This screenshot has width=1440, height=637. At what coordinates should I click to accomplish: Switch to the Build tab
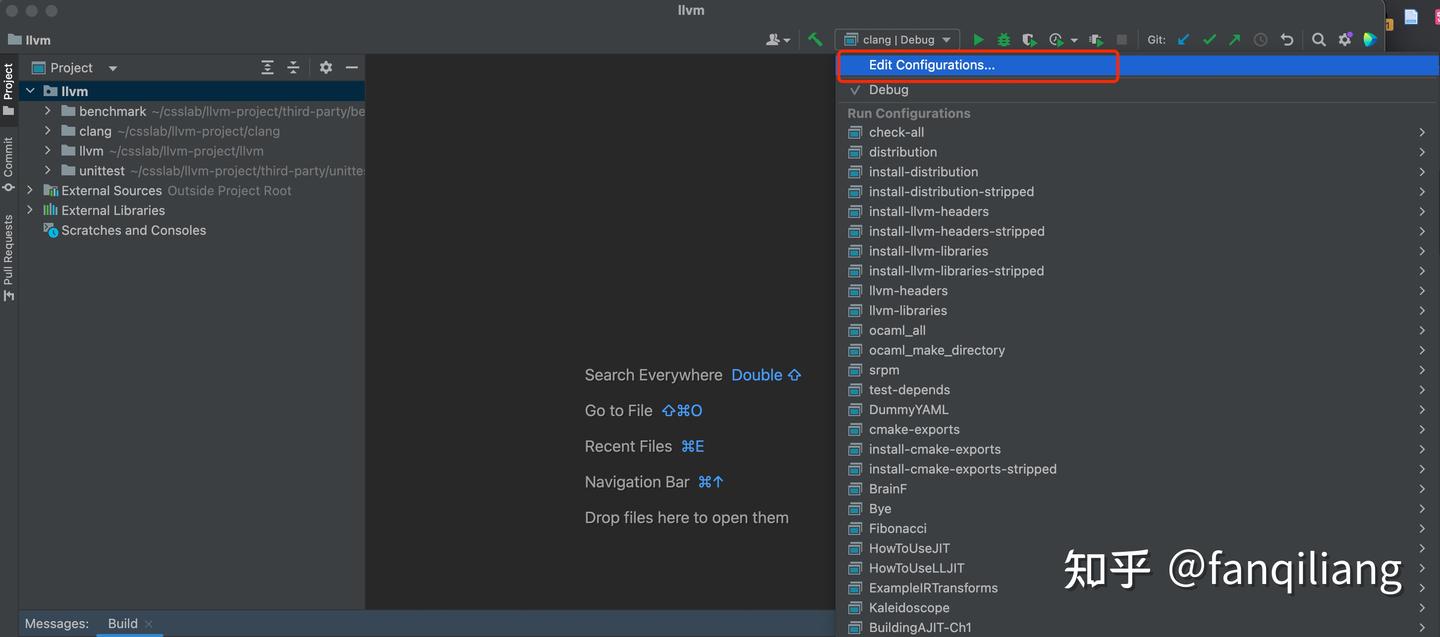coord(123,623)
